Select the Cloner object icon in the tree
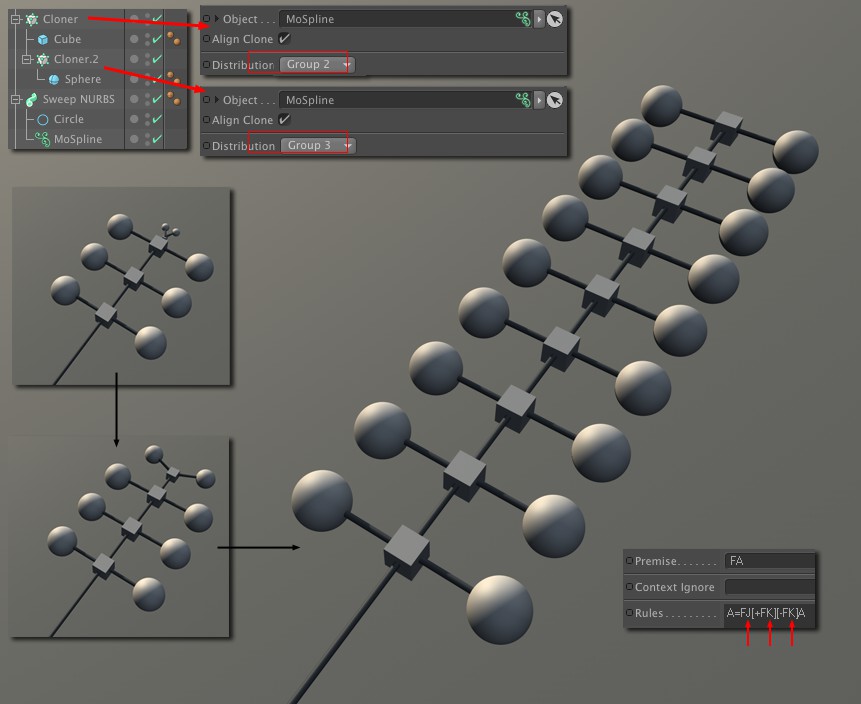The image size is (861, 704). pos(31,19)
